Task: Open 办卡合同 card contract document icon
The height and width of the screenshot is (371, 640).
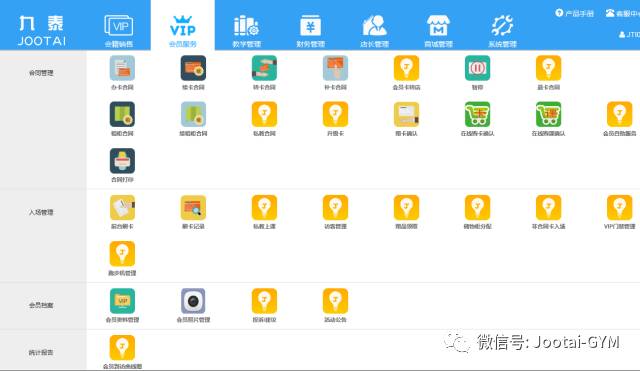Action: coord(122,68)
